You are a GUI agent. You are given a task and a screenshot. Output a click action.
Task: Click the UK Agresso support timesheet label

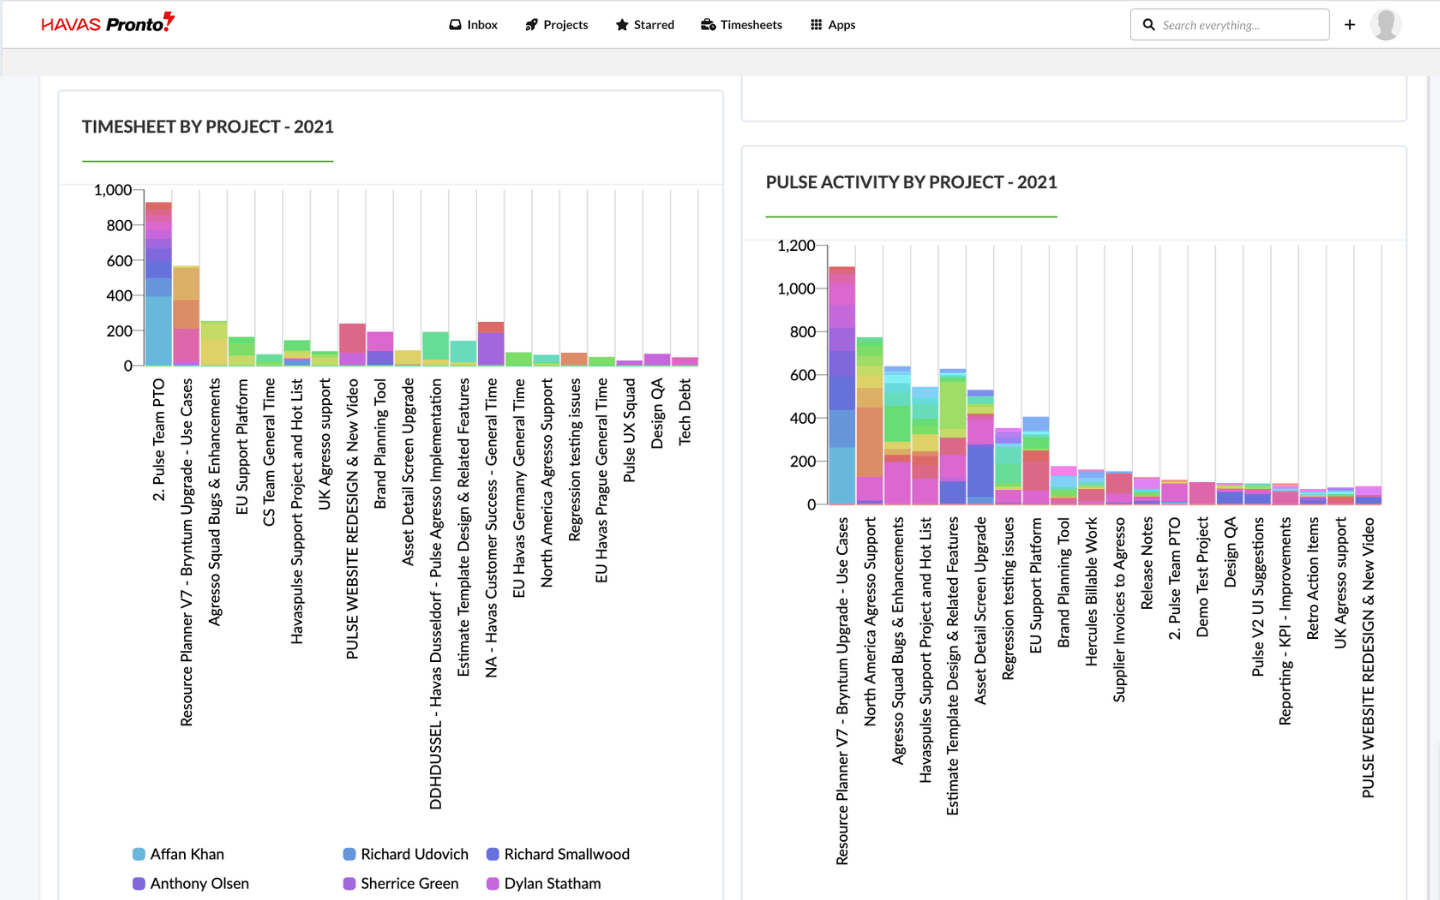click(324, 444)
